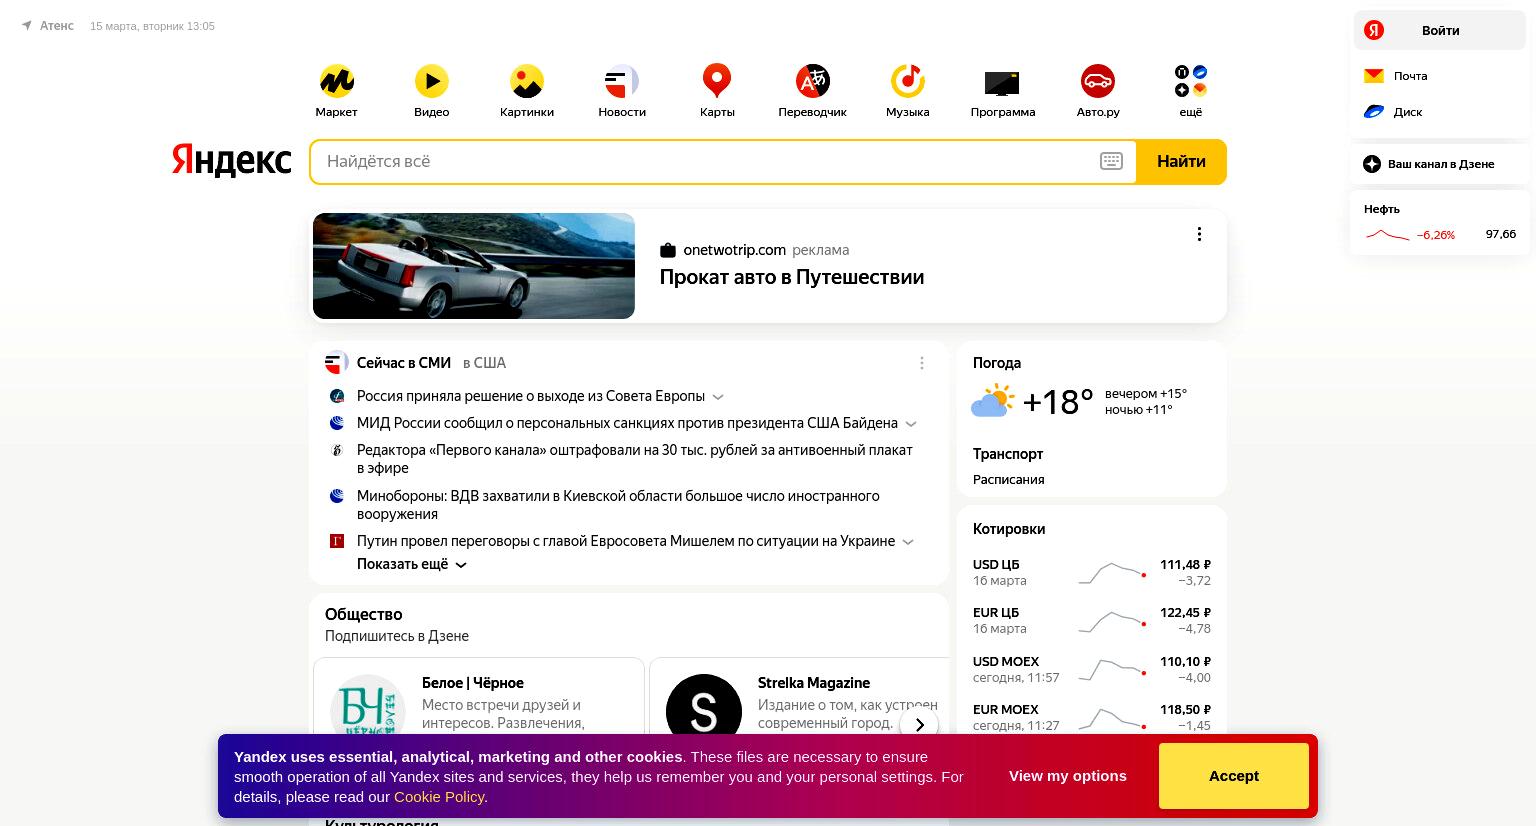Click the Сейчас в СМИ news logo icon
The height and width of the screenshot is (826, 1536).
pyautogui.click(x=337, y=363)
